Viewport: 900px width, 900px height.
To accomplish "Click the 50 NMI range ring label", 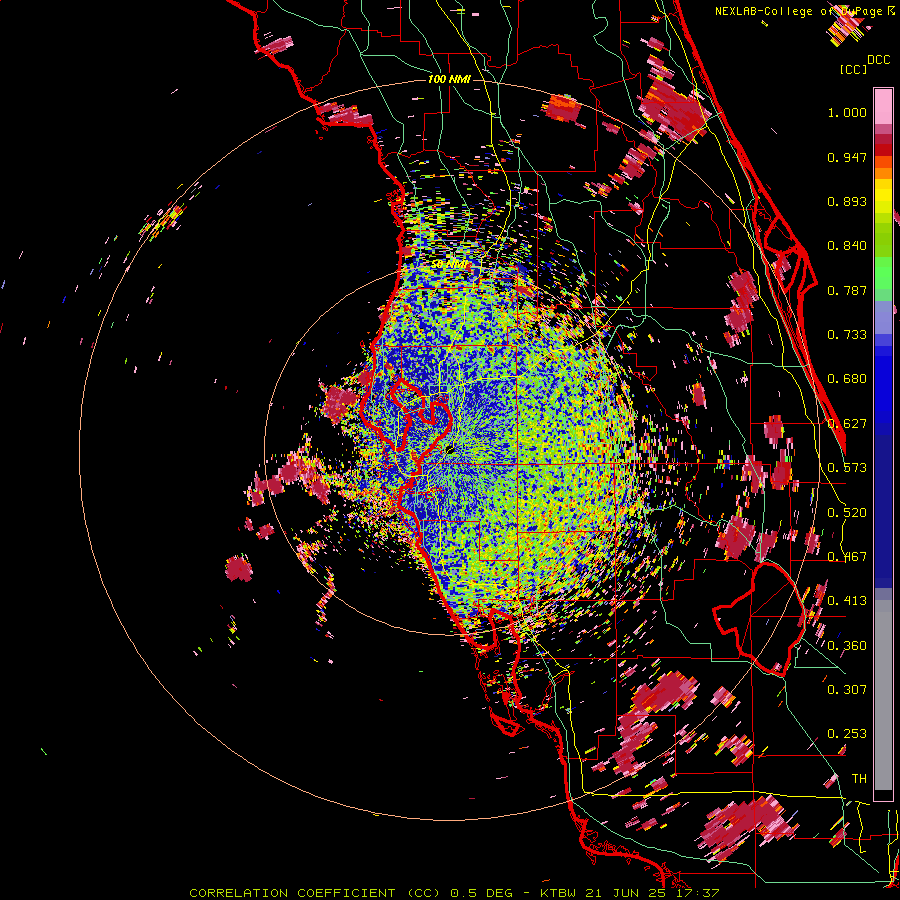I will pos(451,264).
